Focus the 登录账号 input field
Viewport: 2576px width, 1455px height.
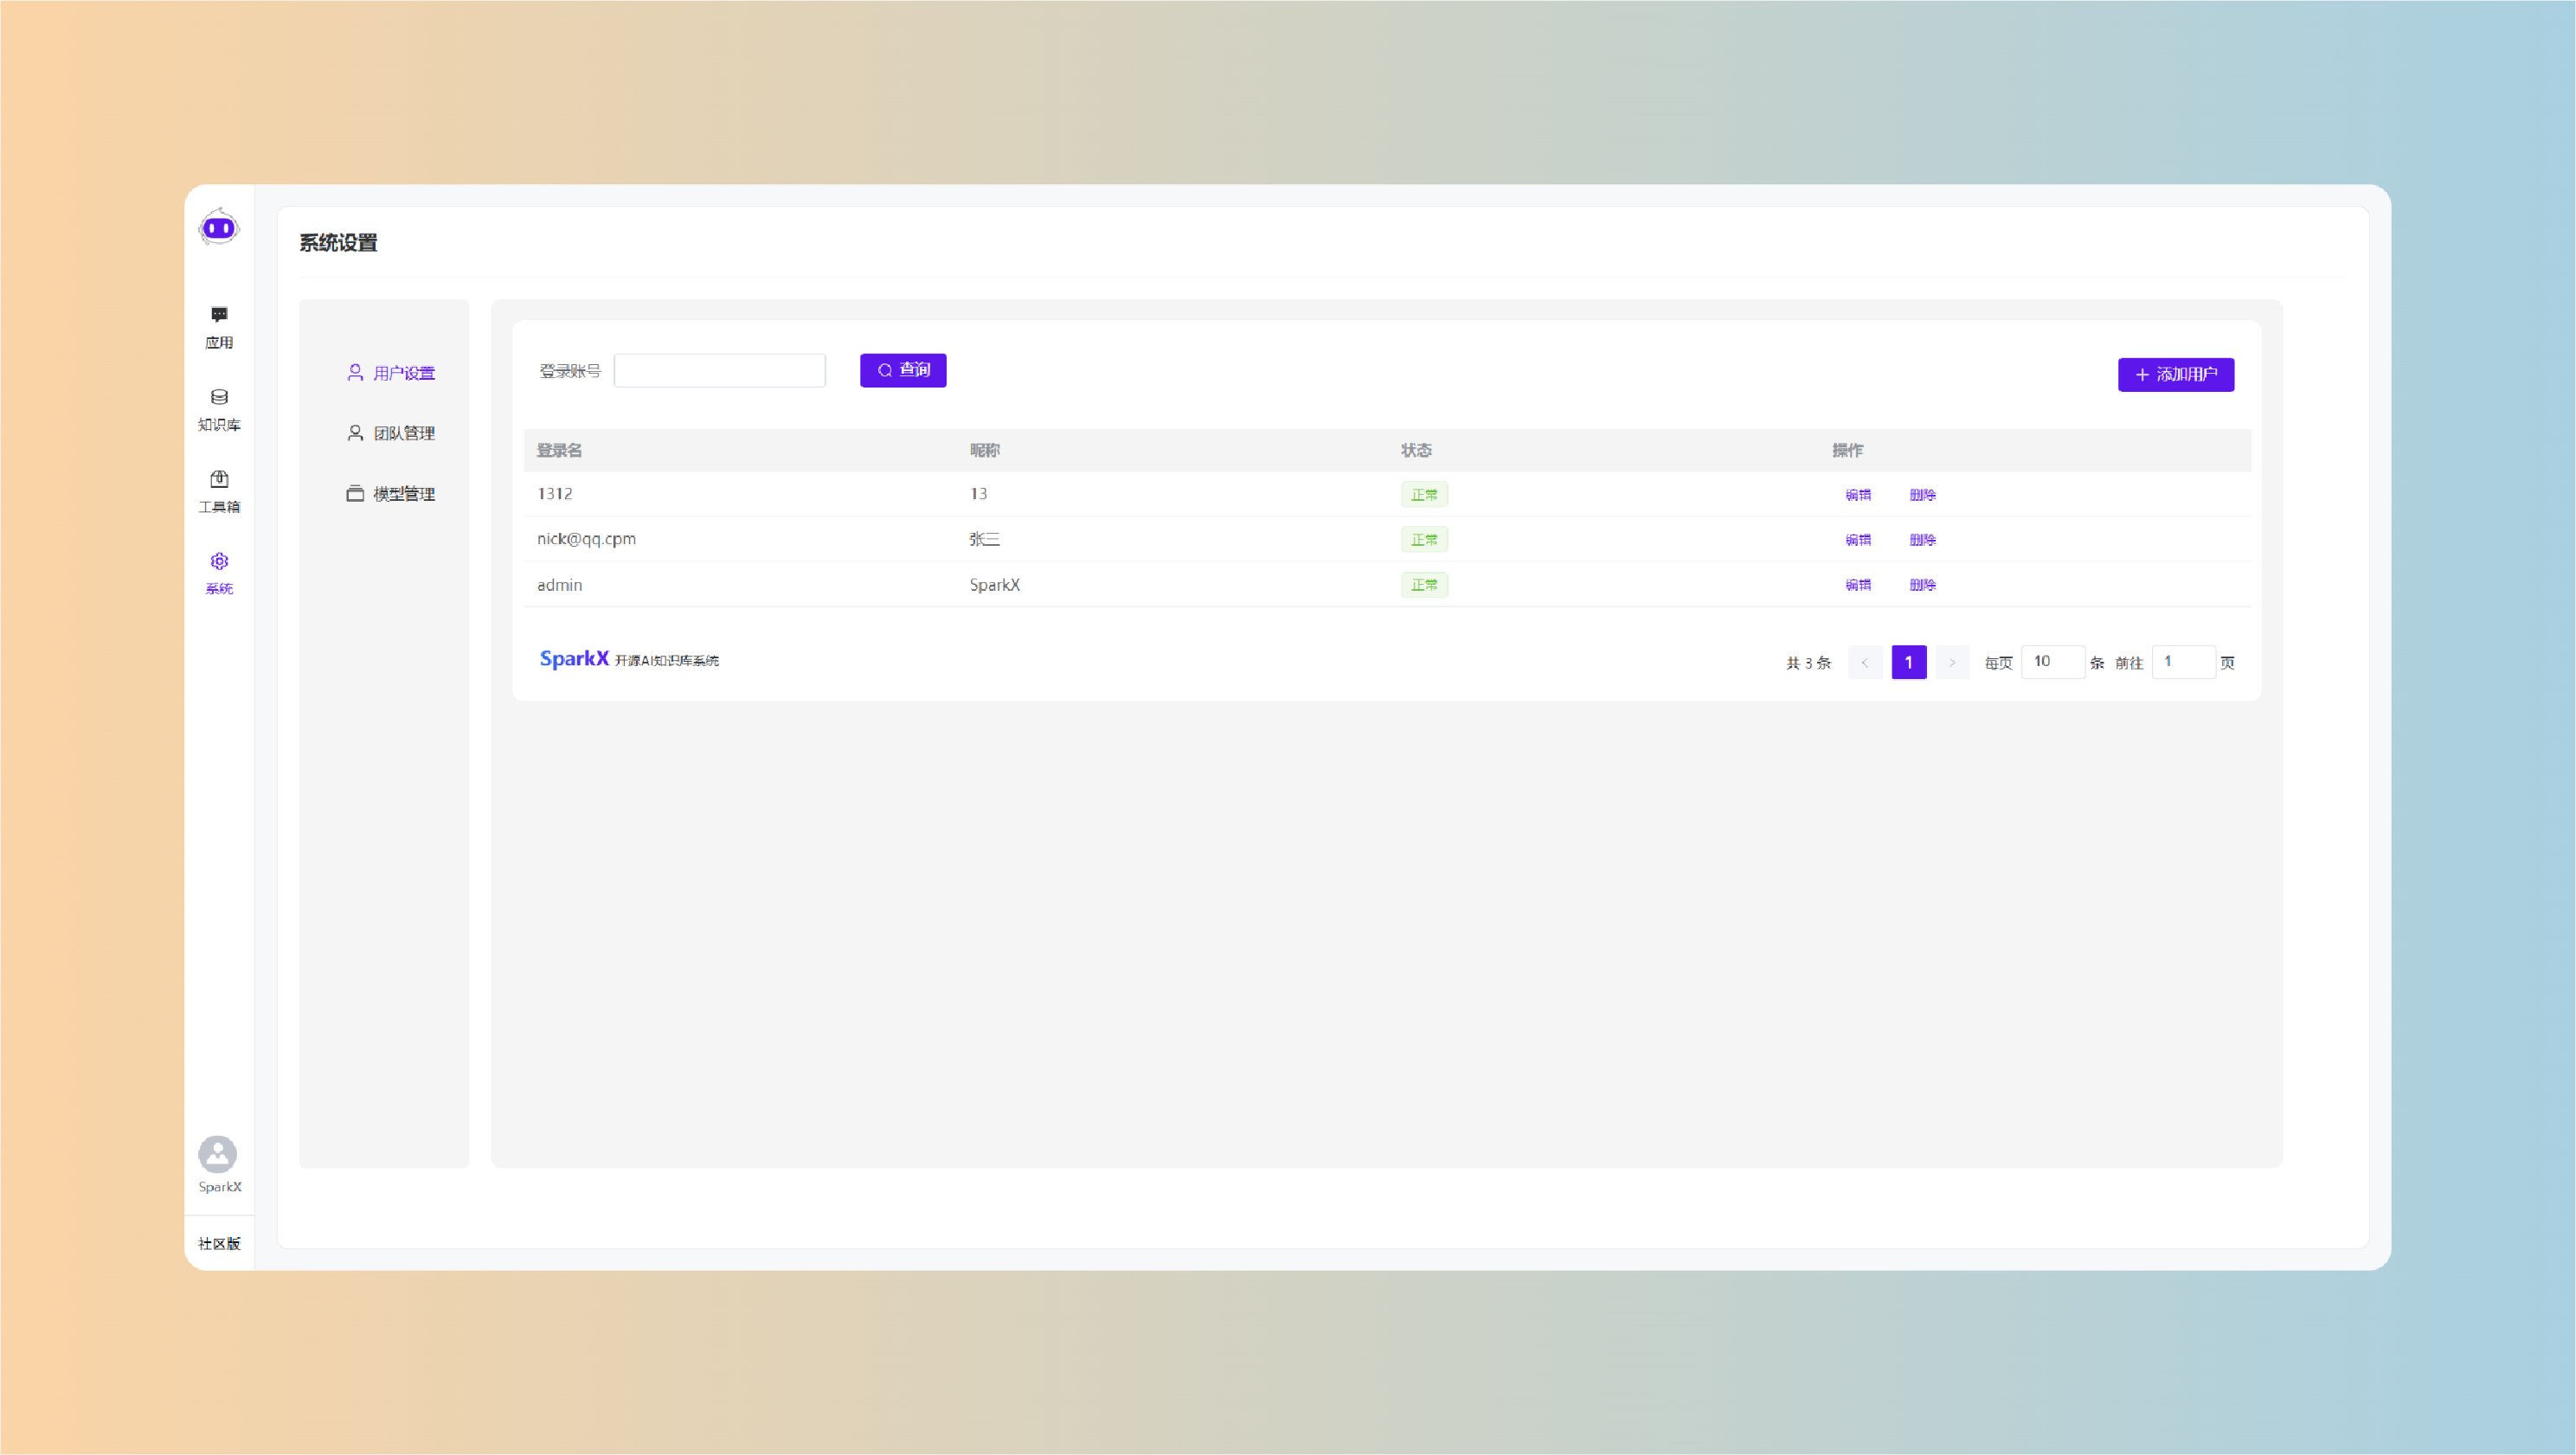719,371
